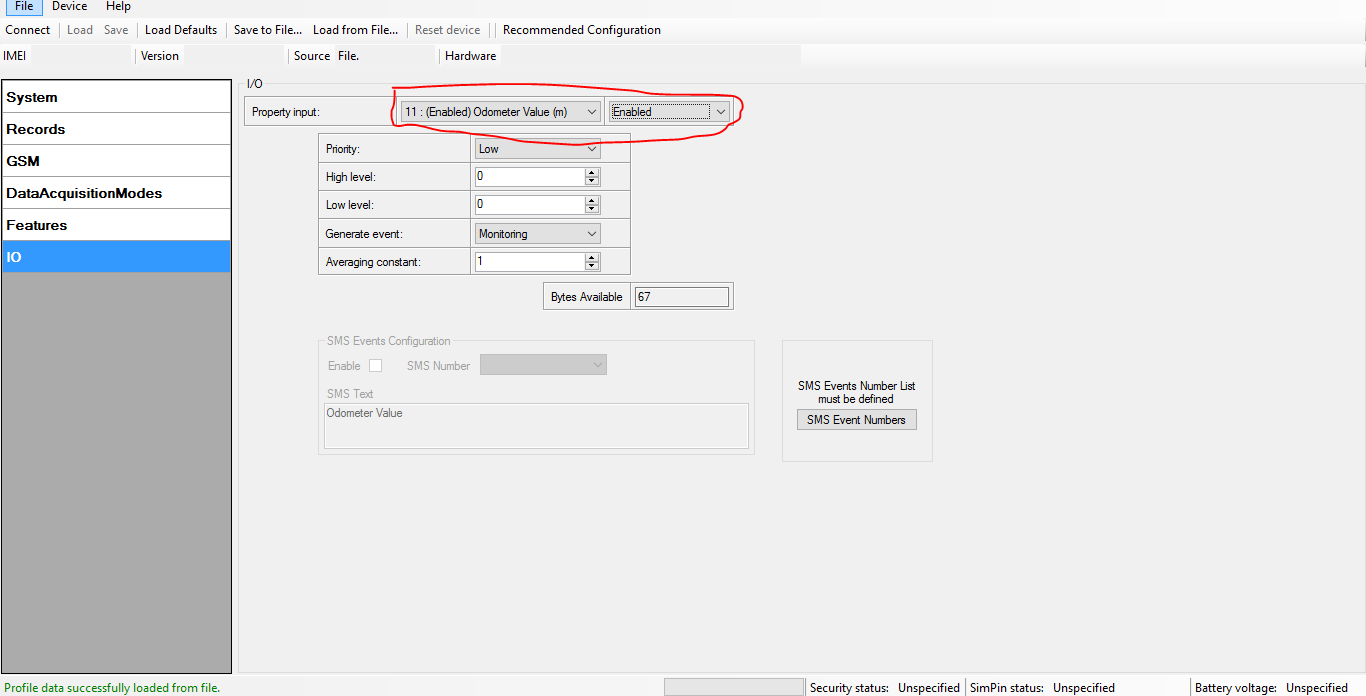
Task: Select the System section
Action: tap(116, 97)
